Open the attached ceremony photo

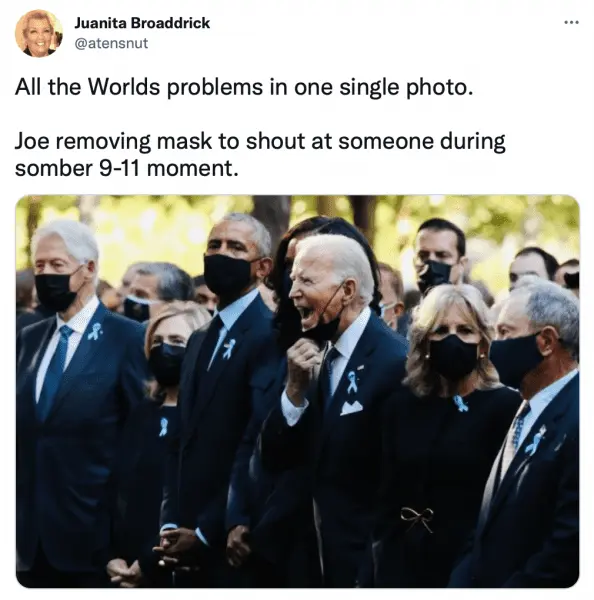click(x=297, y=391)
